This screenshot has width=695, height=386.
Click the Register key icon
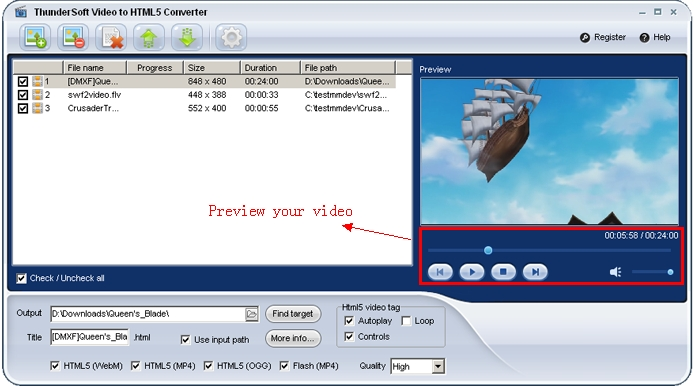click(585, 38)
